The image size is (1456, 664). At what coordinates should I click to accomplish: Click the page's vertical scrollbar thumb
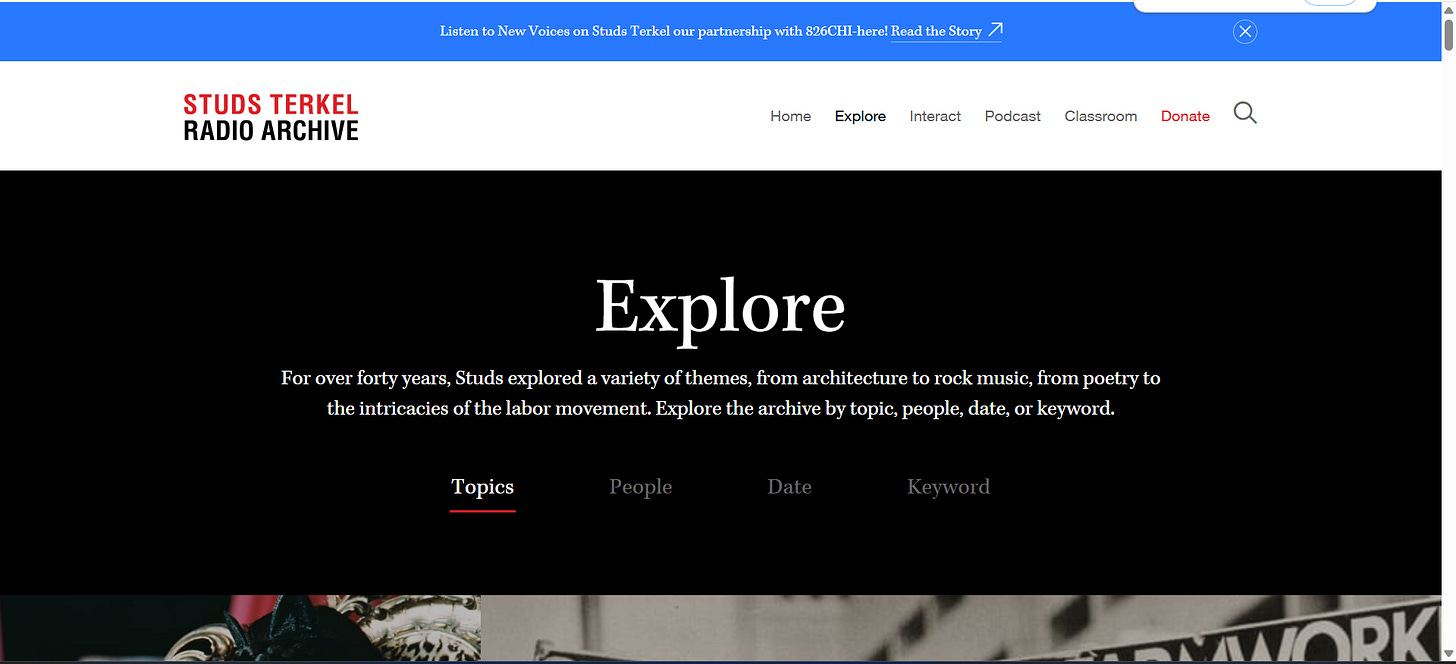coord(1447,34)
